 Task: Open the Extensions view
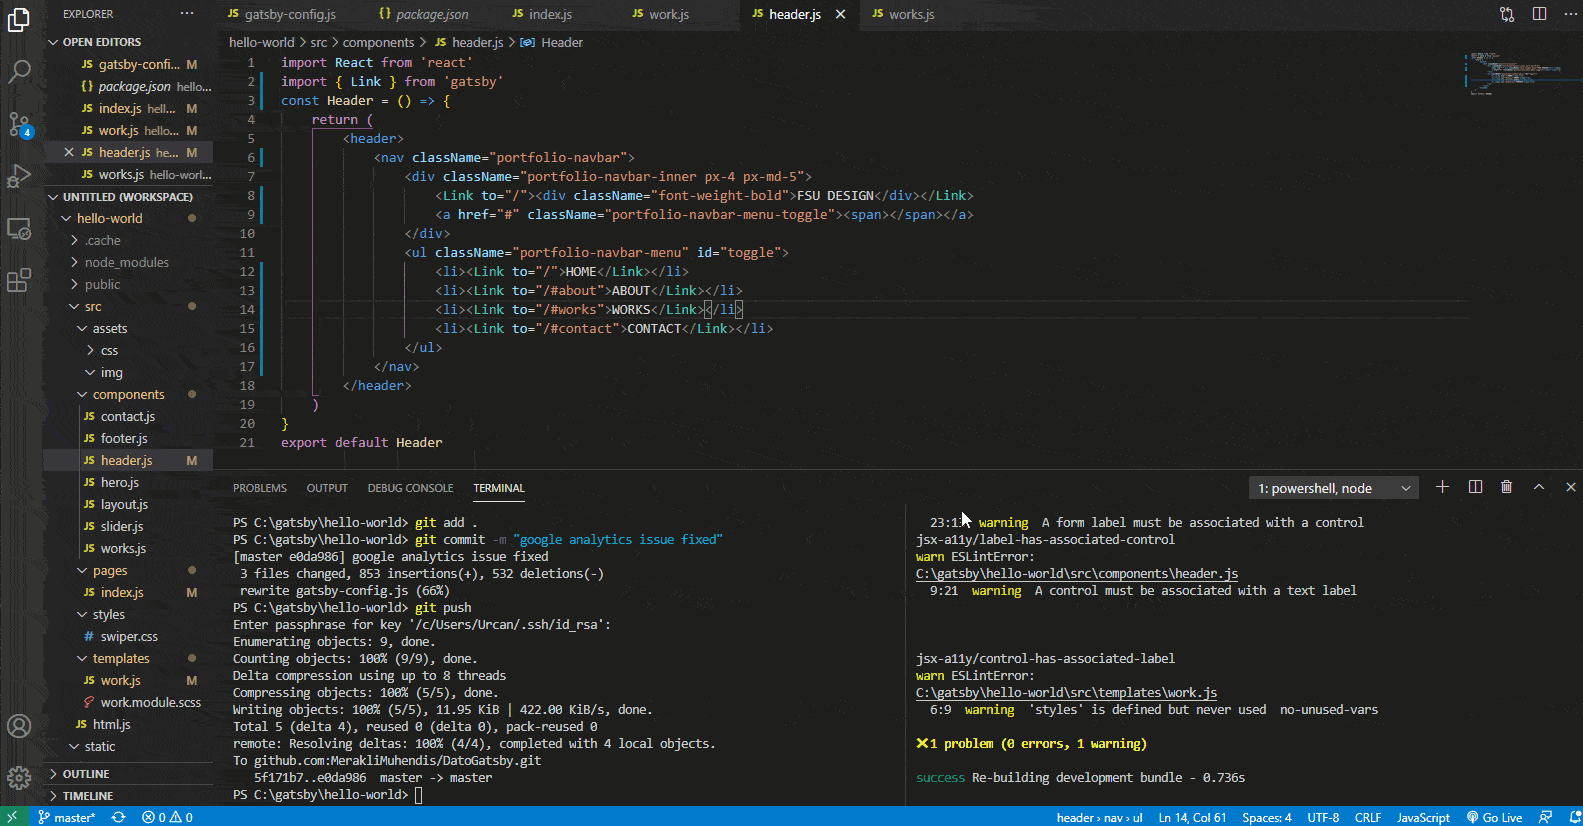19,281
